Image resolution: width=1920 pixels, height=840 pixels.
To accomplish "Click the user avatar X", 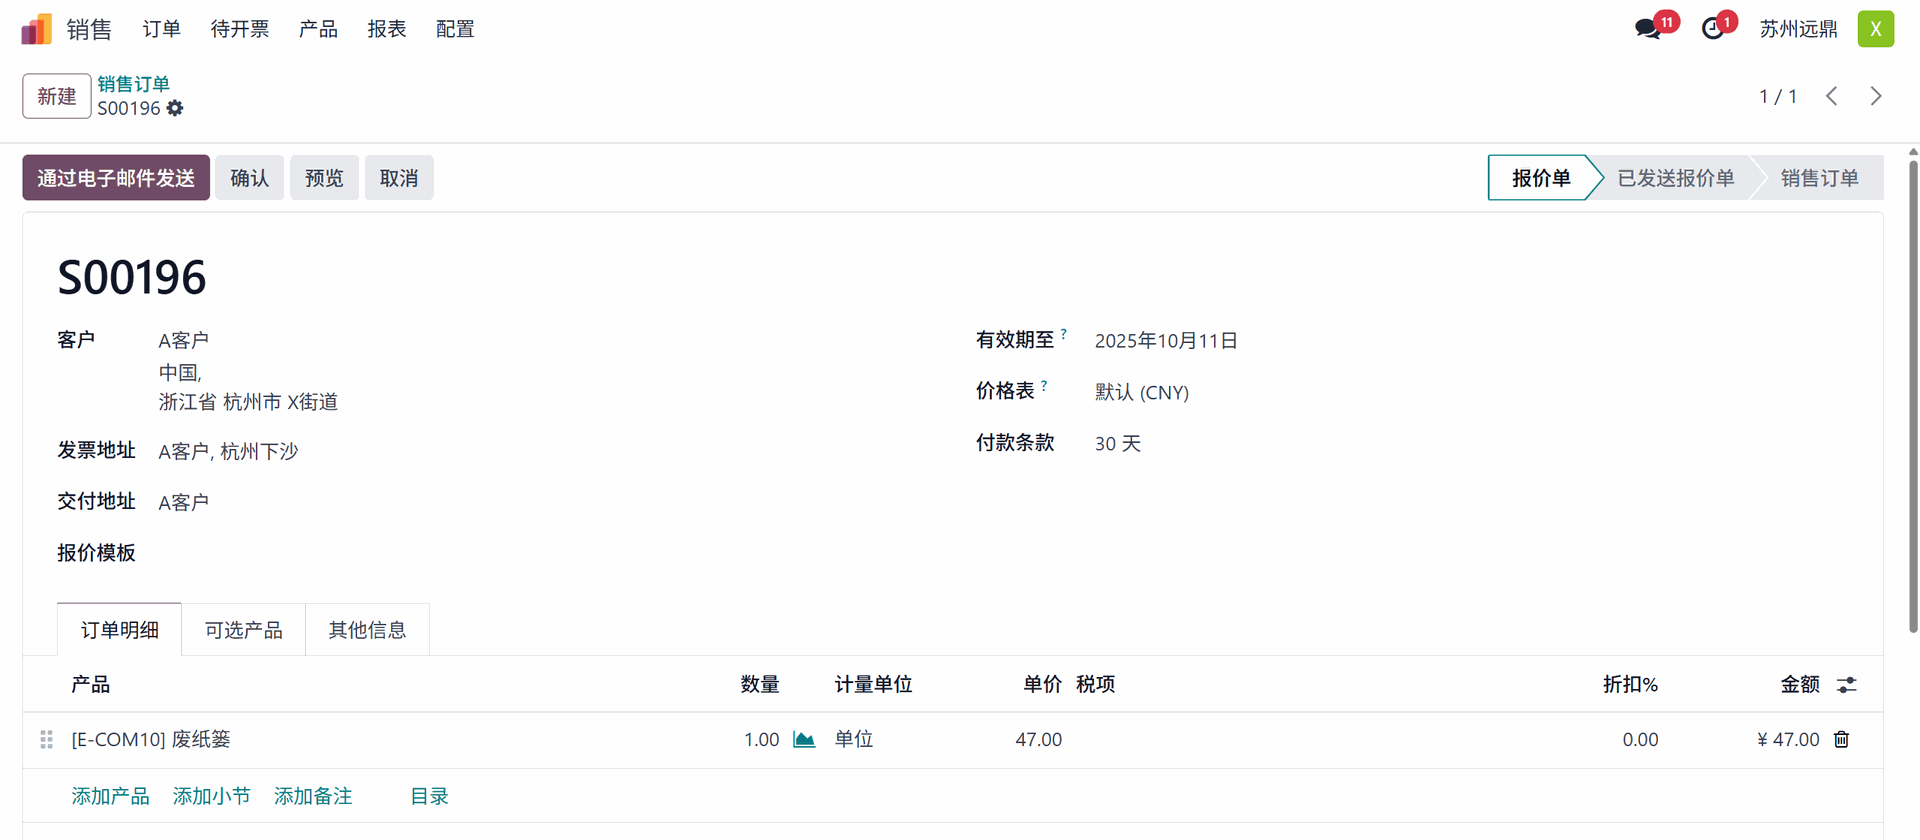I will [1876, 29].
